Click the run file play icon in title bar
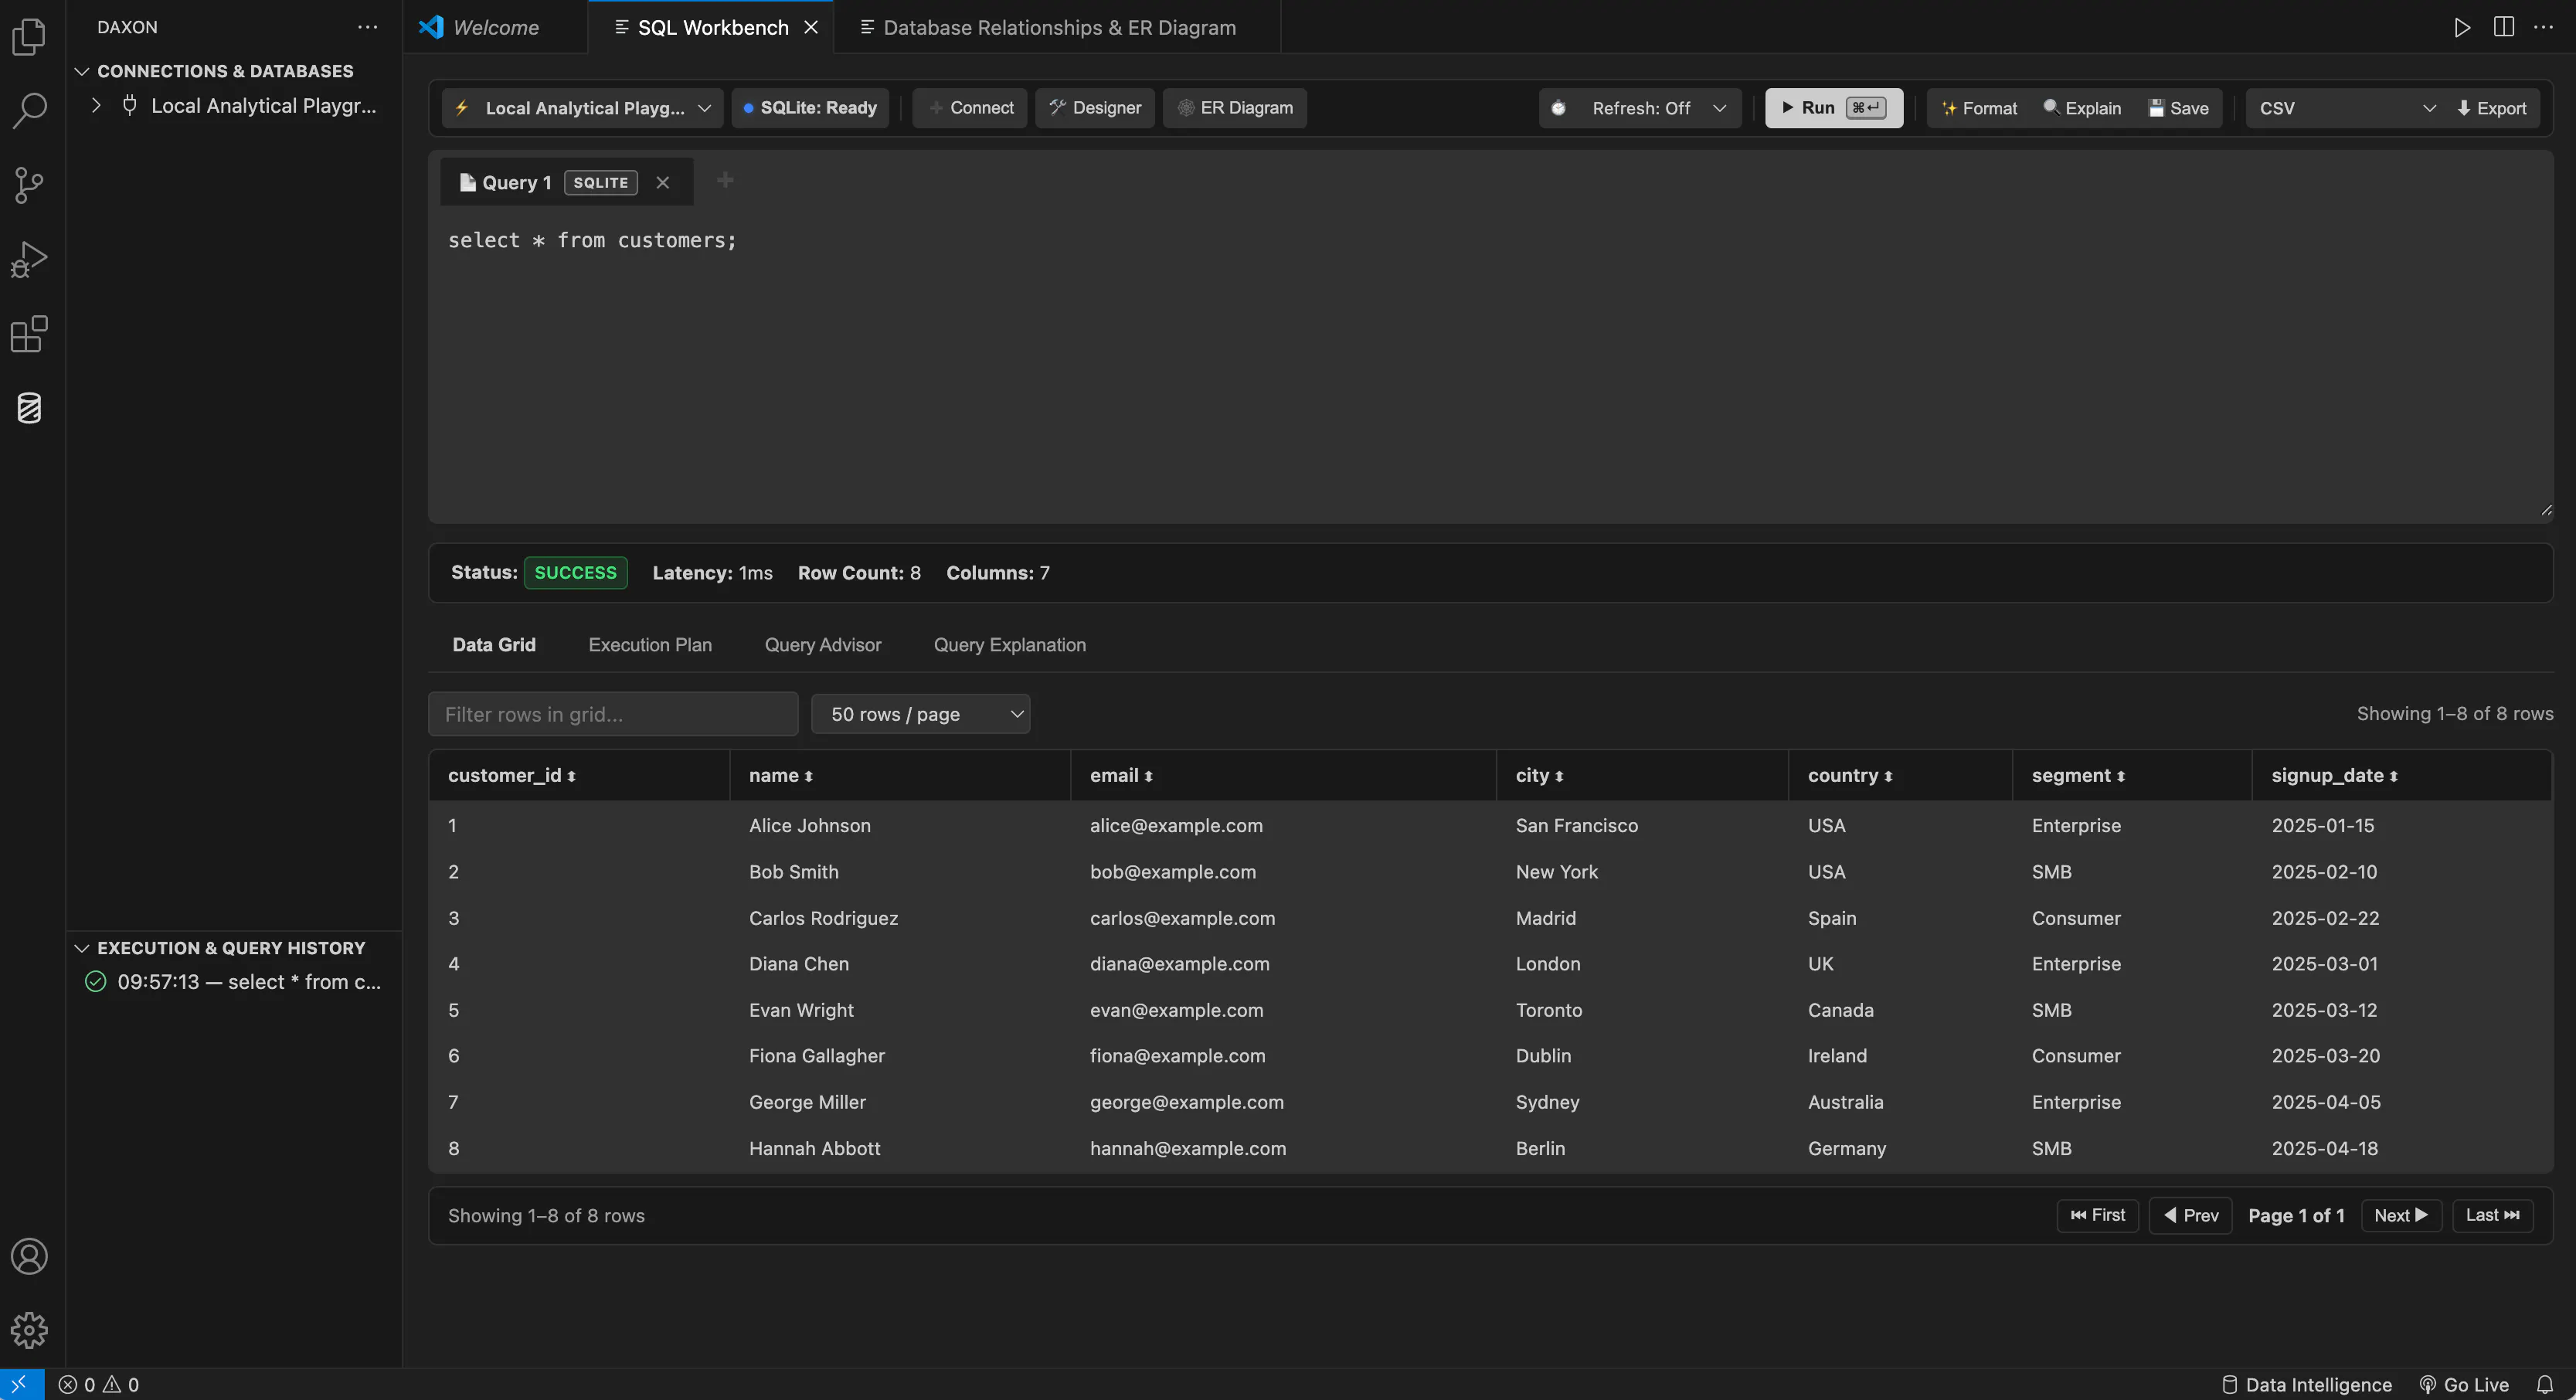2576x1400 pixels. [2463, 27]
